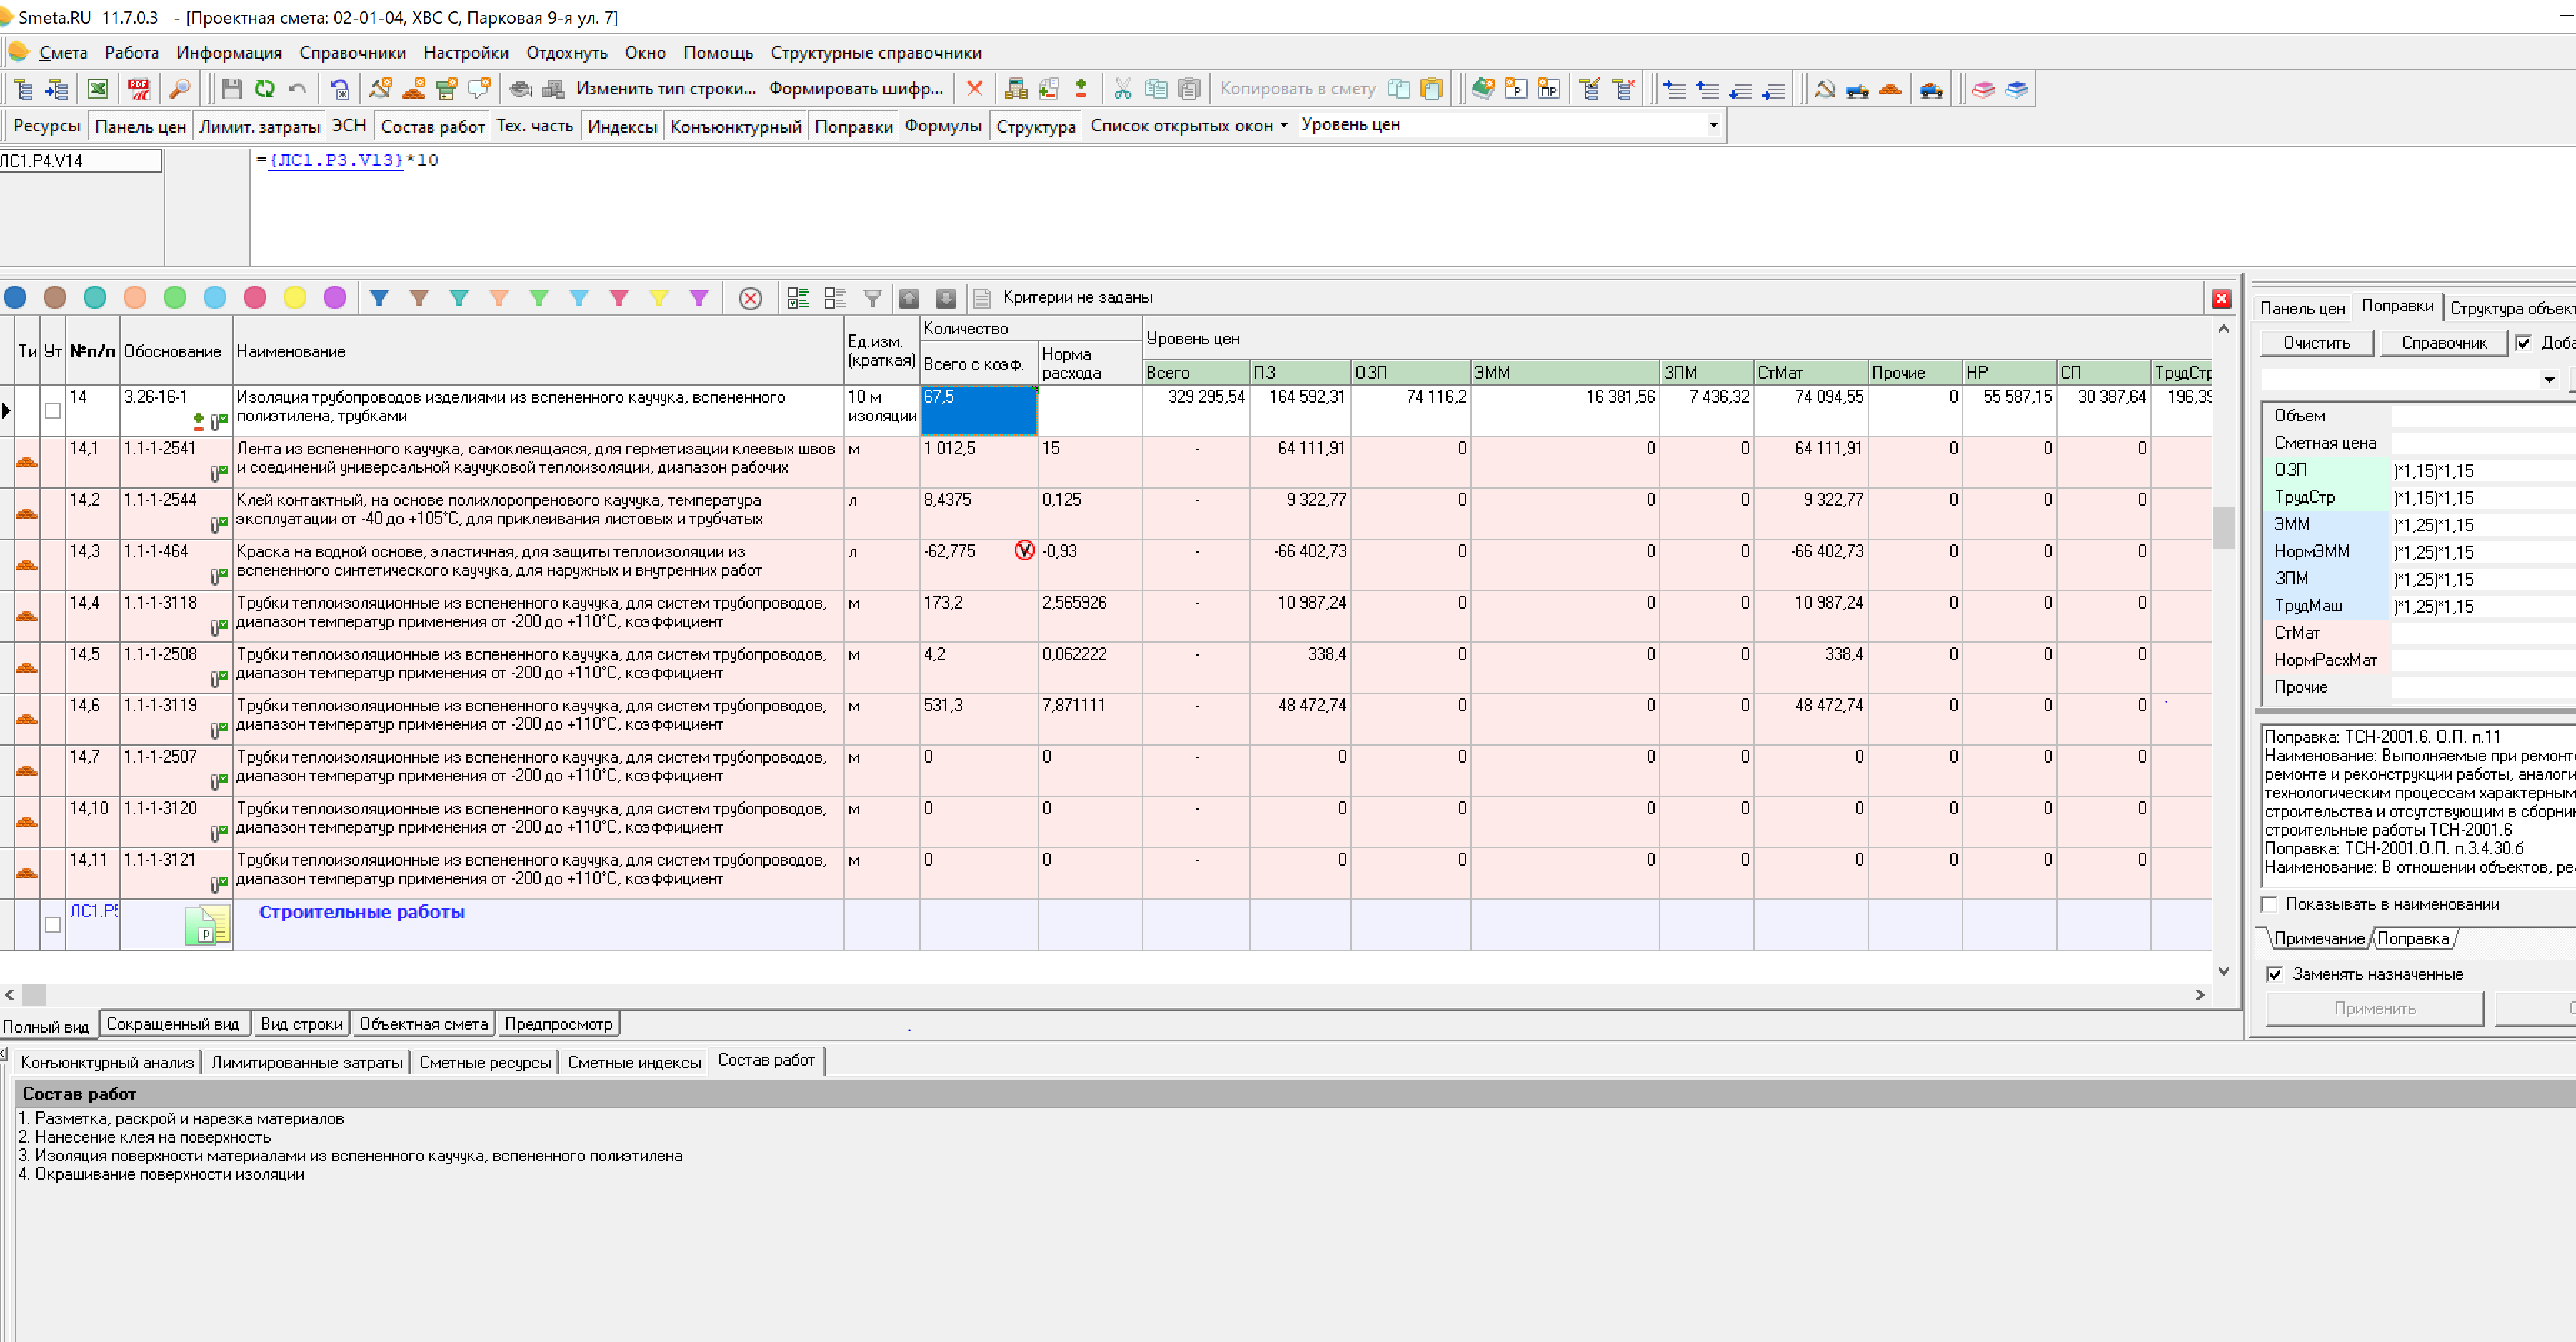Click the gray funnel filter icon

[x=873, y=298]
